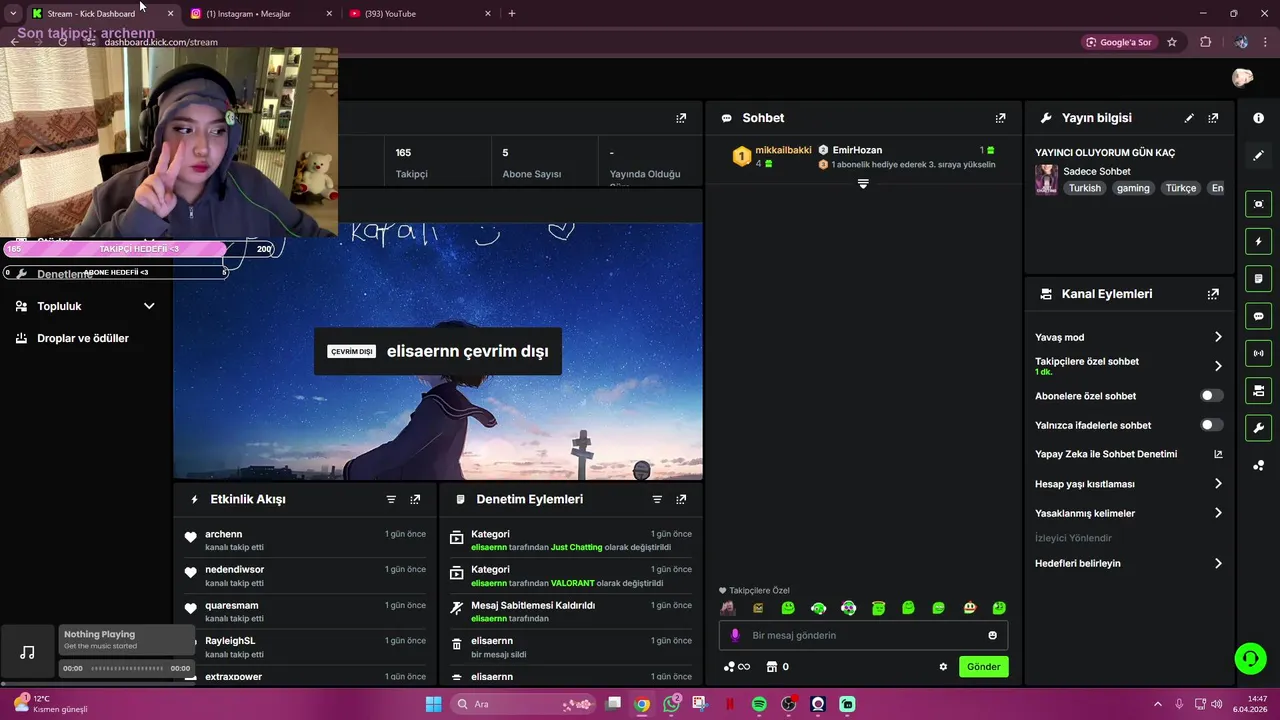Viewport: 1280px width, 720px height.
Task: Click the purple microphone icon in chat
Action: (735, 635)
